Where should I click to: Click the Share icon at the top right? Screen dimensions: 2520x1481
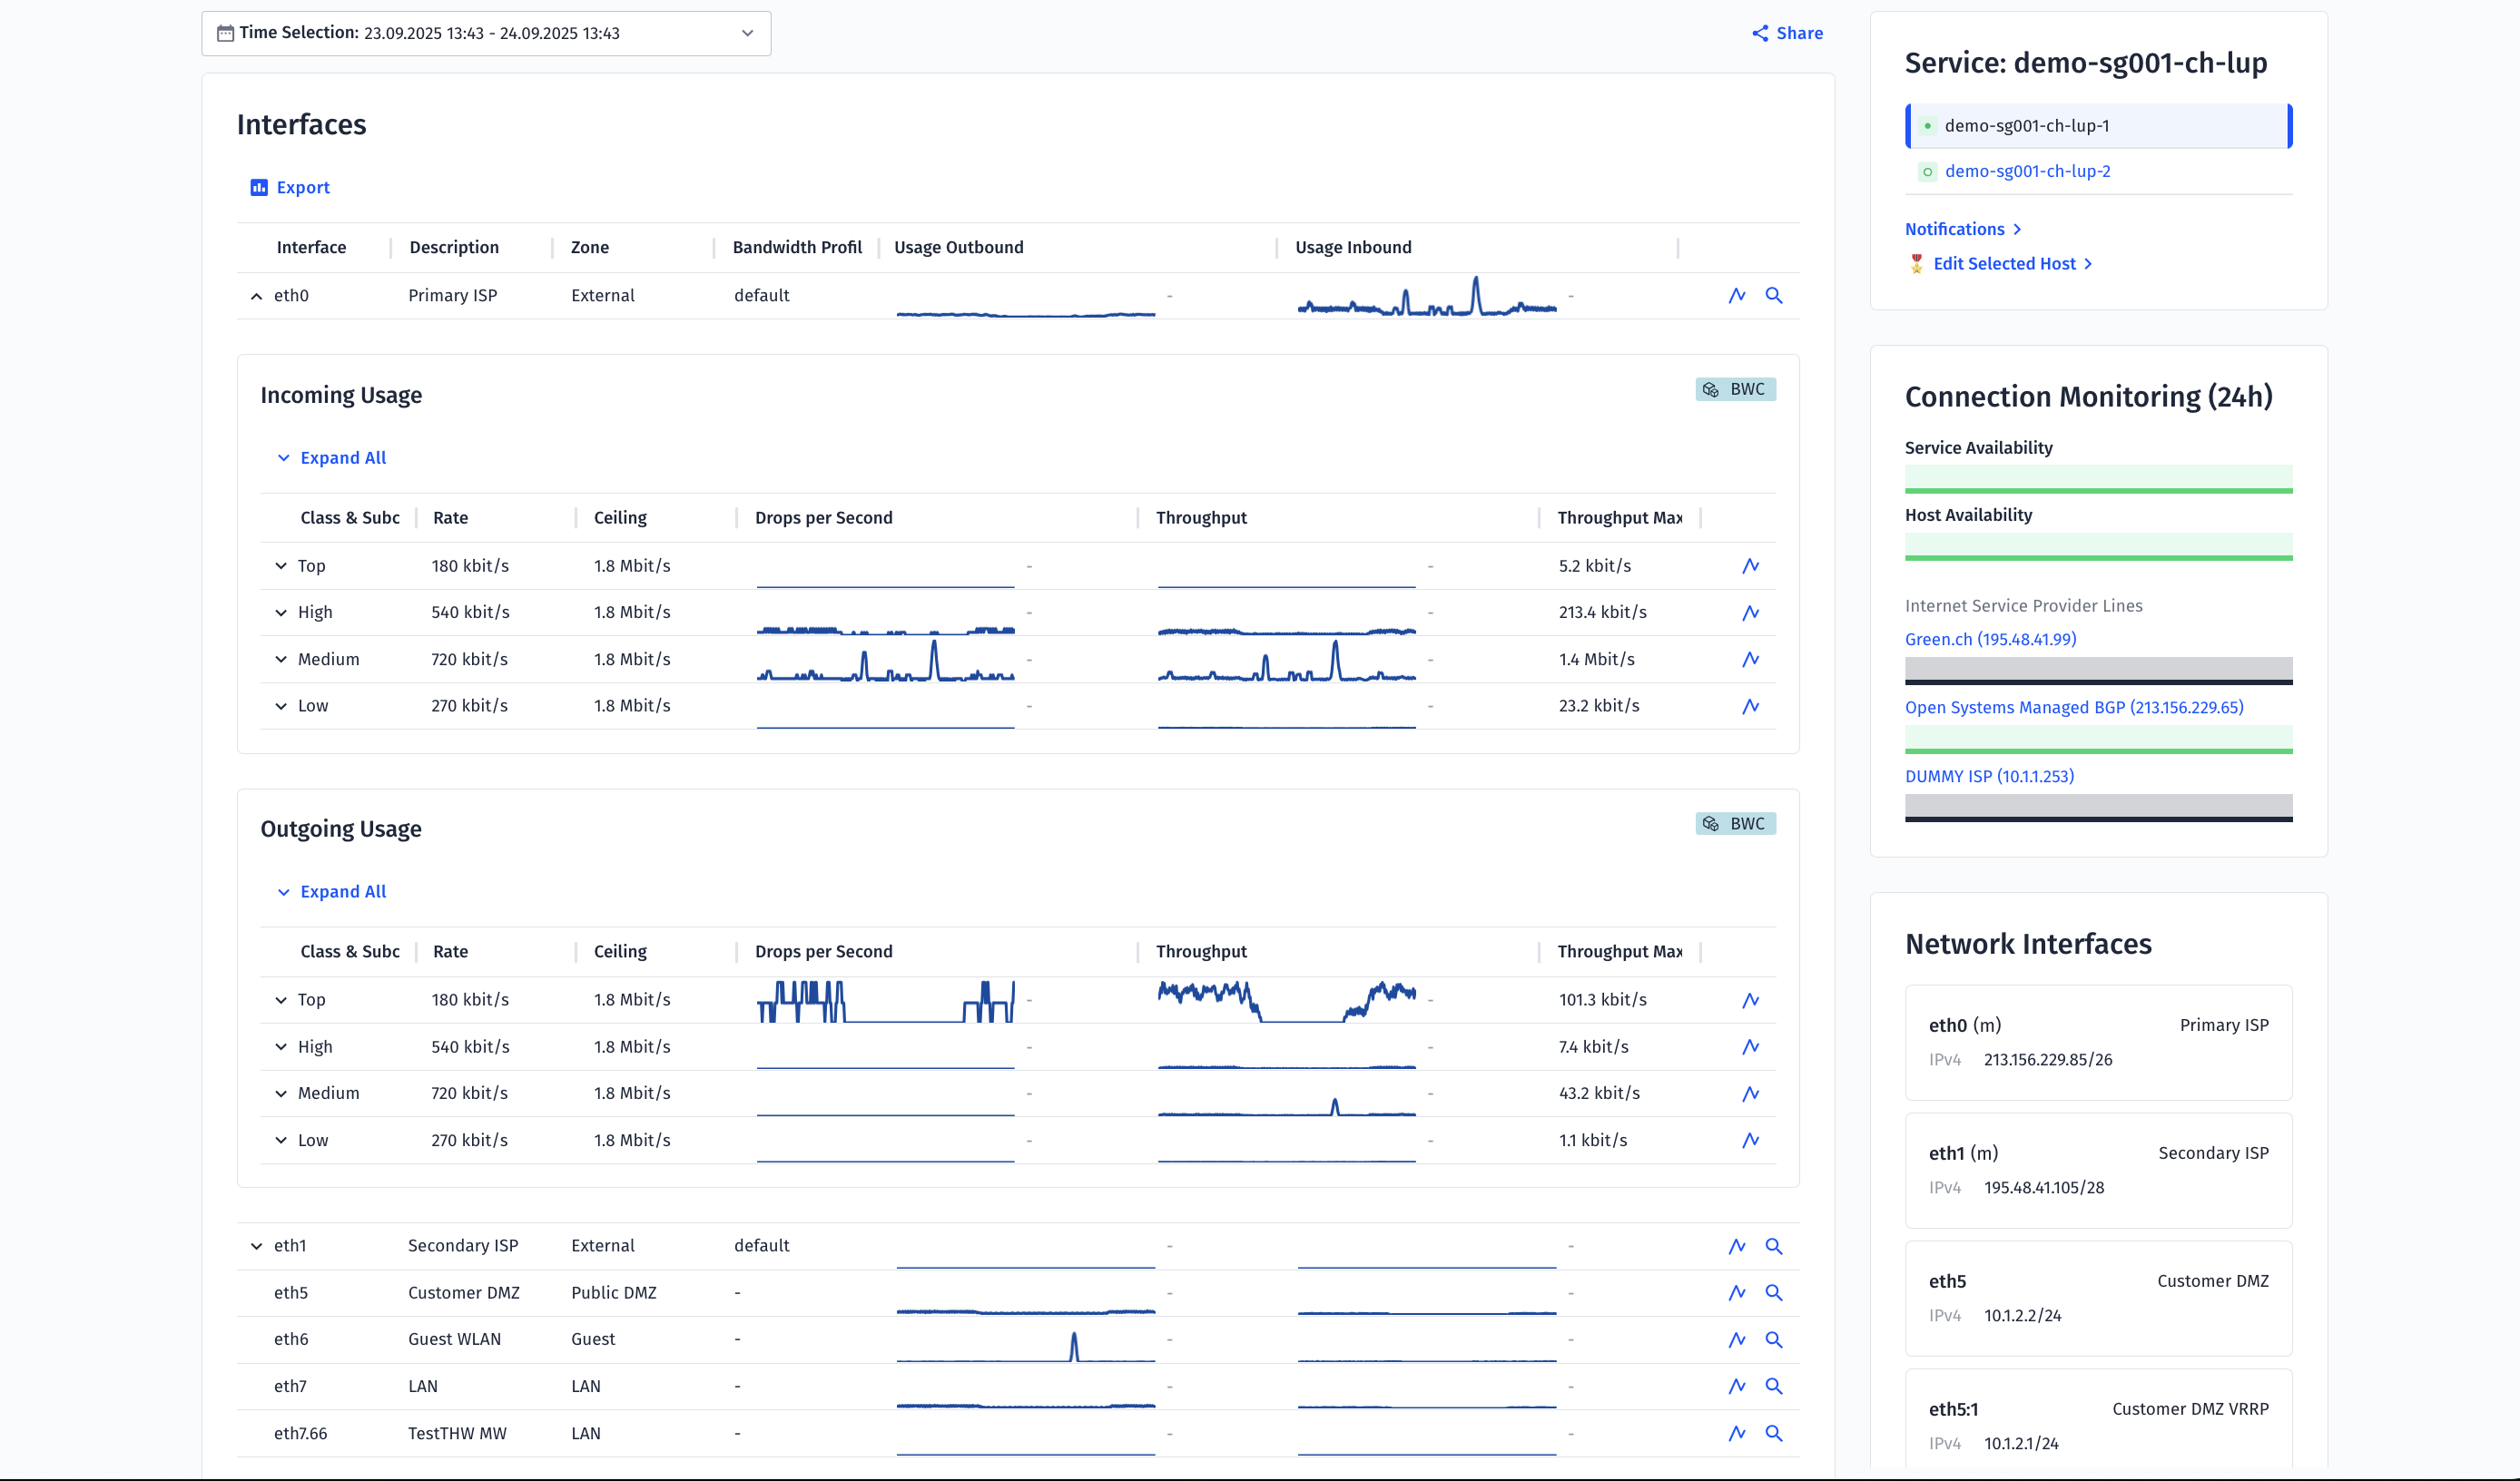pyautogui.click(x=1760, y=33)
